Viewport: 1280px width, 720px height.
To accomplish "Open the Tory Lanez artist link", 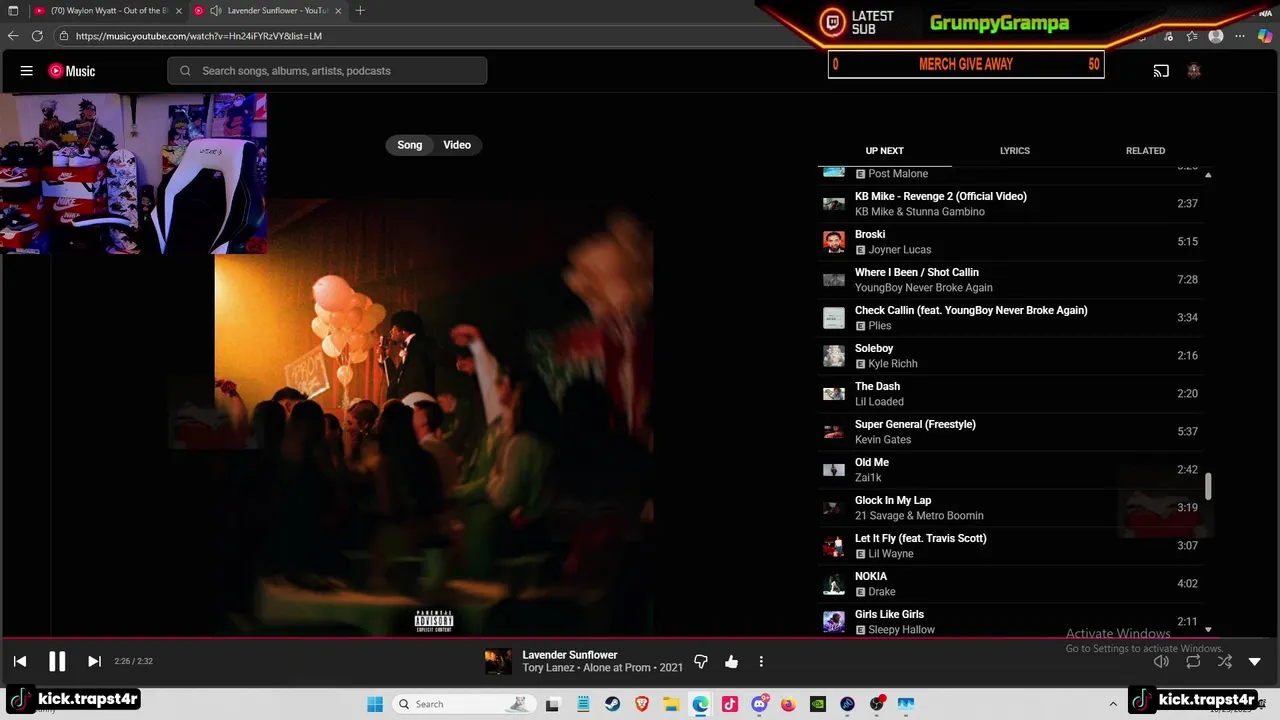I will (x=548, y=668).
